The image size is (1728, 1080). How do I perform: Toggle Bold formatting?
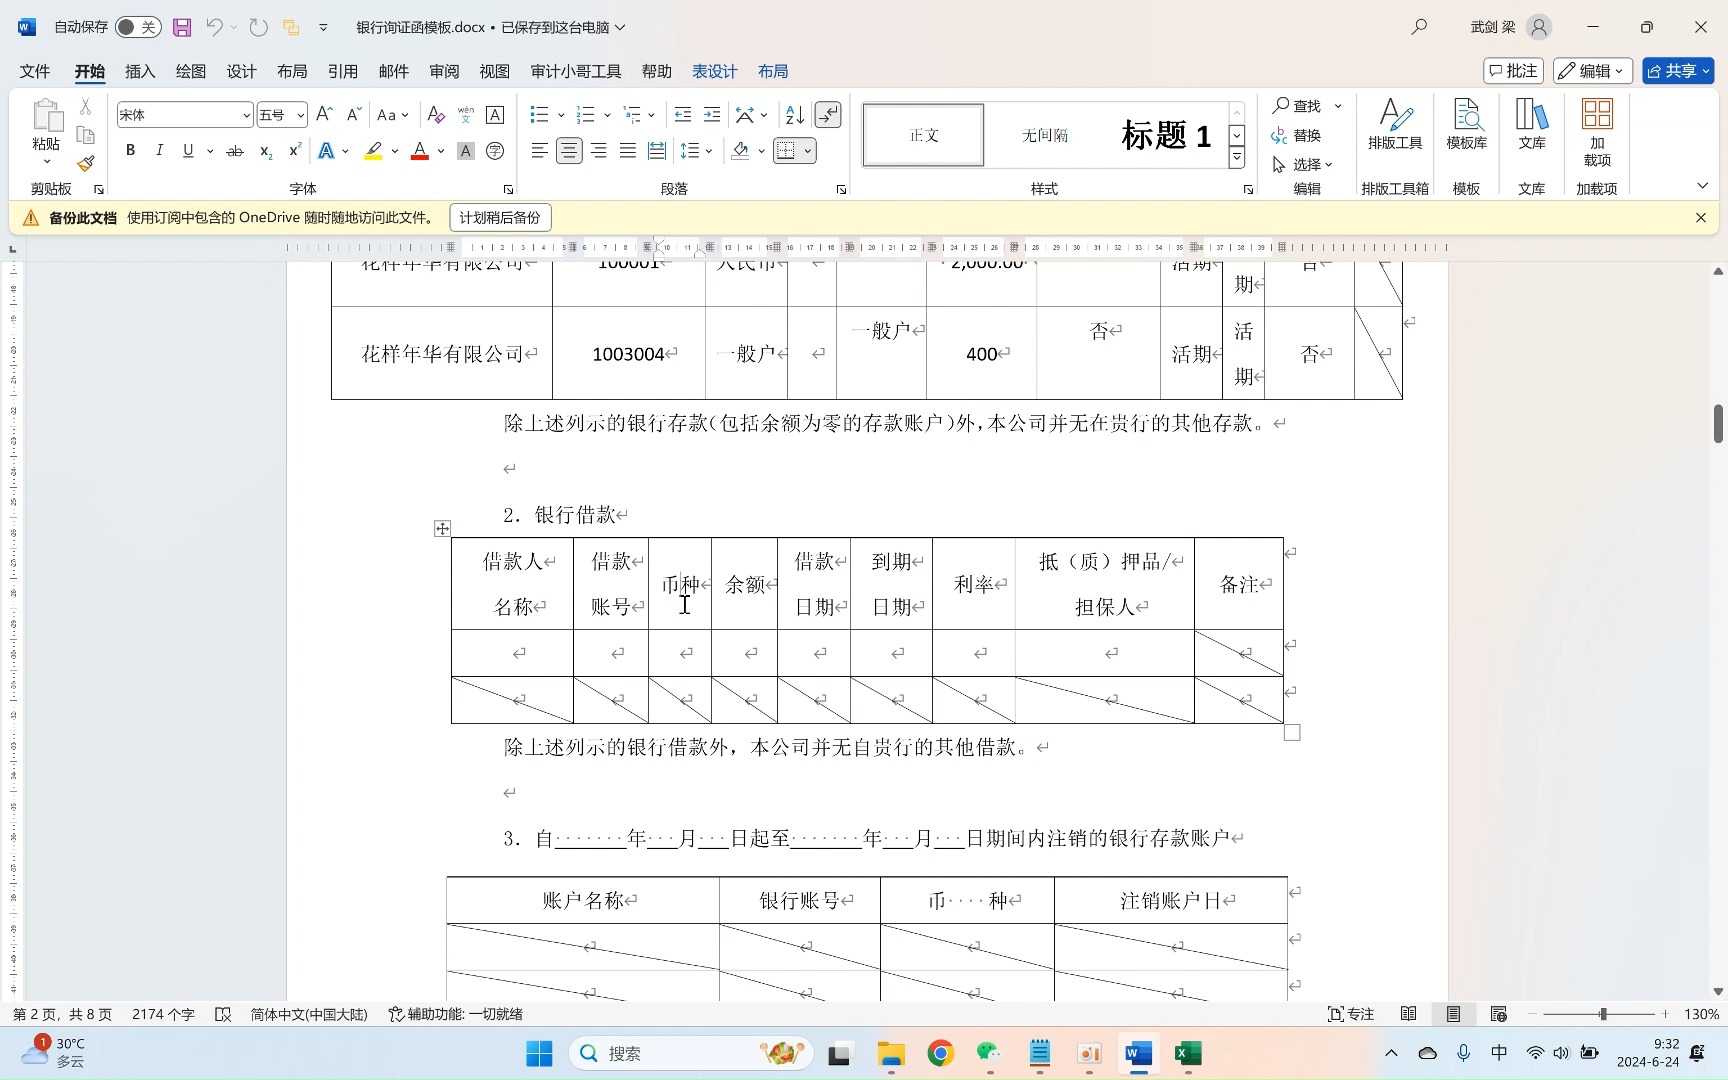(x=130, y=151)
